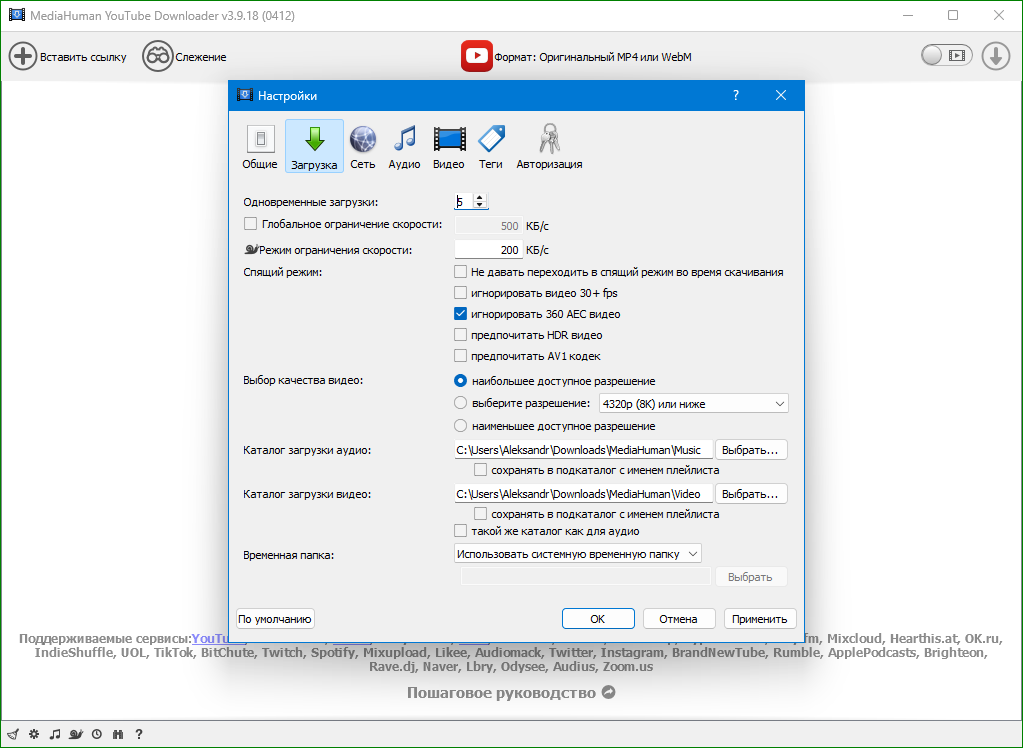Screen dimensions: 1023x748
Task: Open the Временная папка dropdown
Action: [x=577, y=553]
